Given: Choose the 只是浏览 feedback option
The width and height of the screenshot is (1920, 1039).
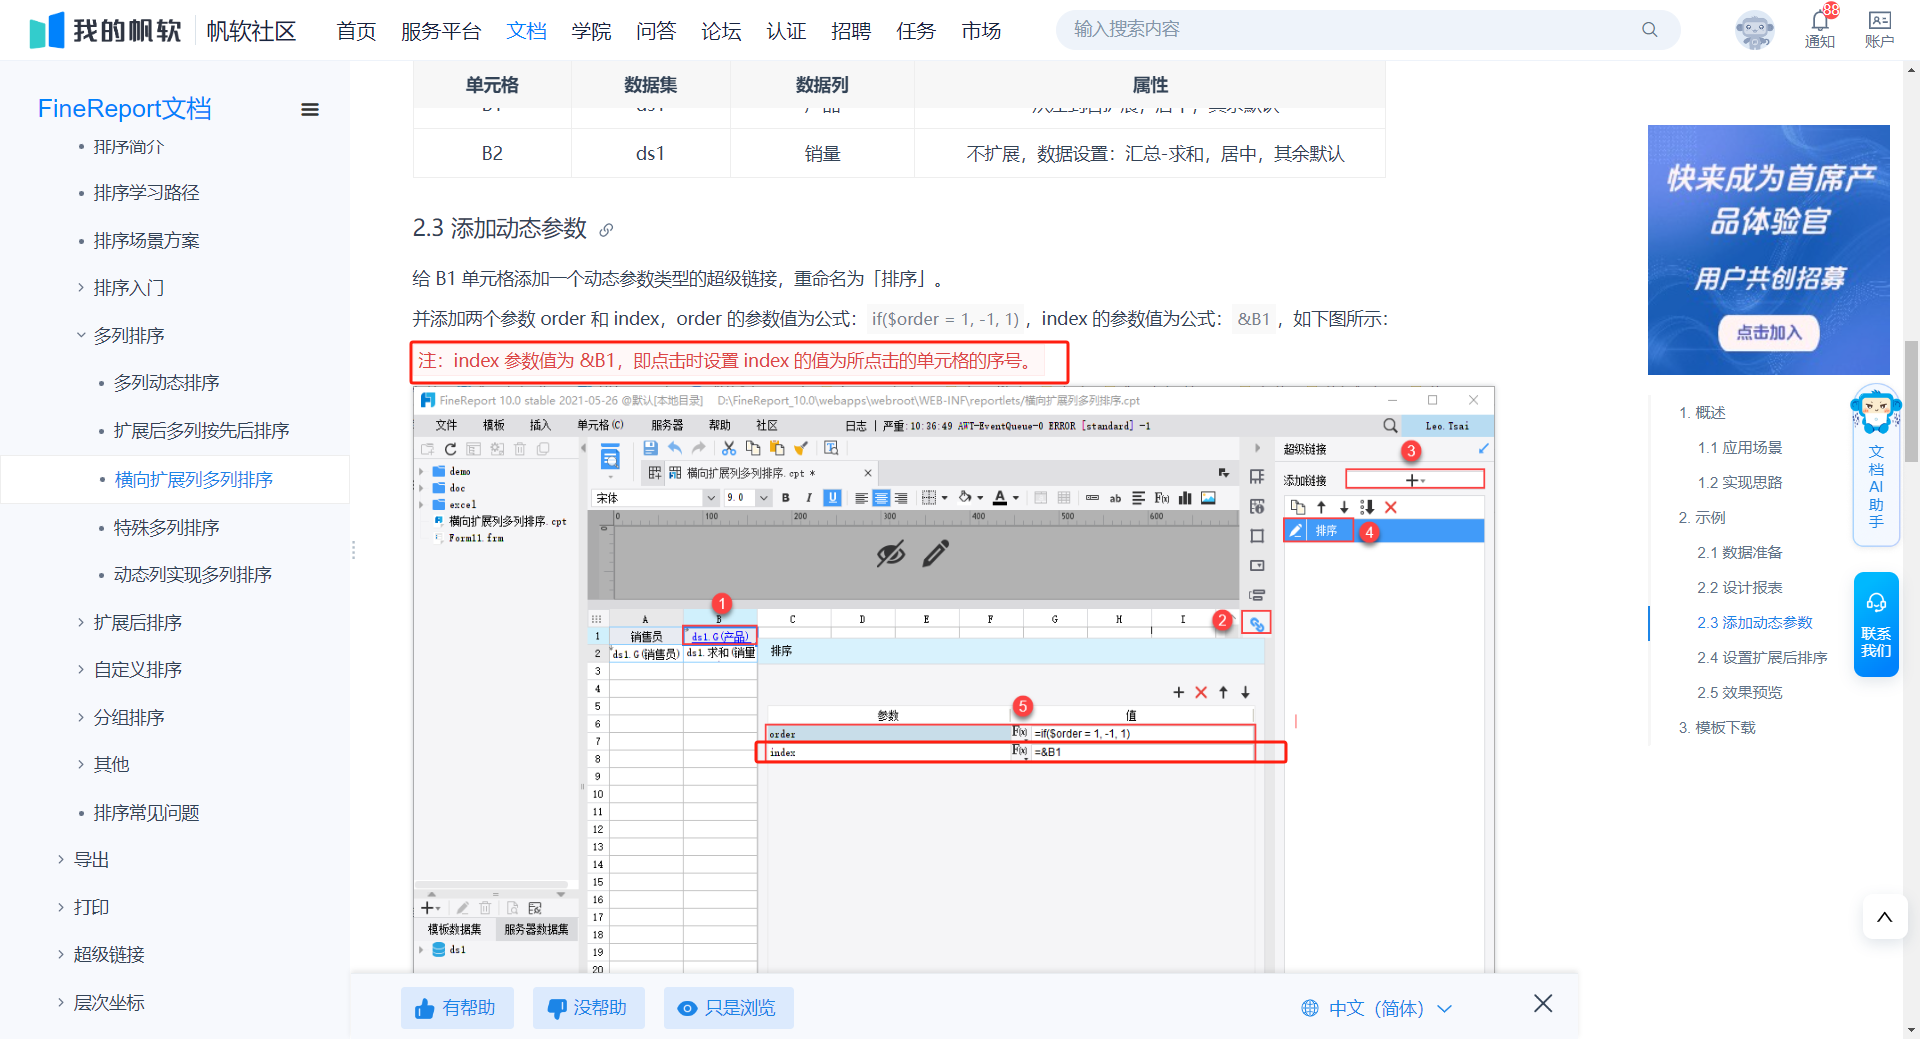Looking at the screenshot, I should click(x=728, y=1008).
